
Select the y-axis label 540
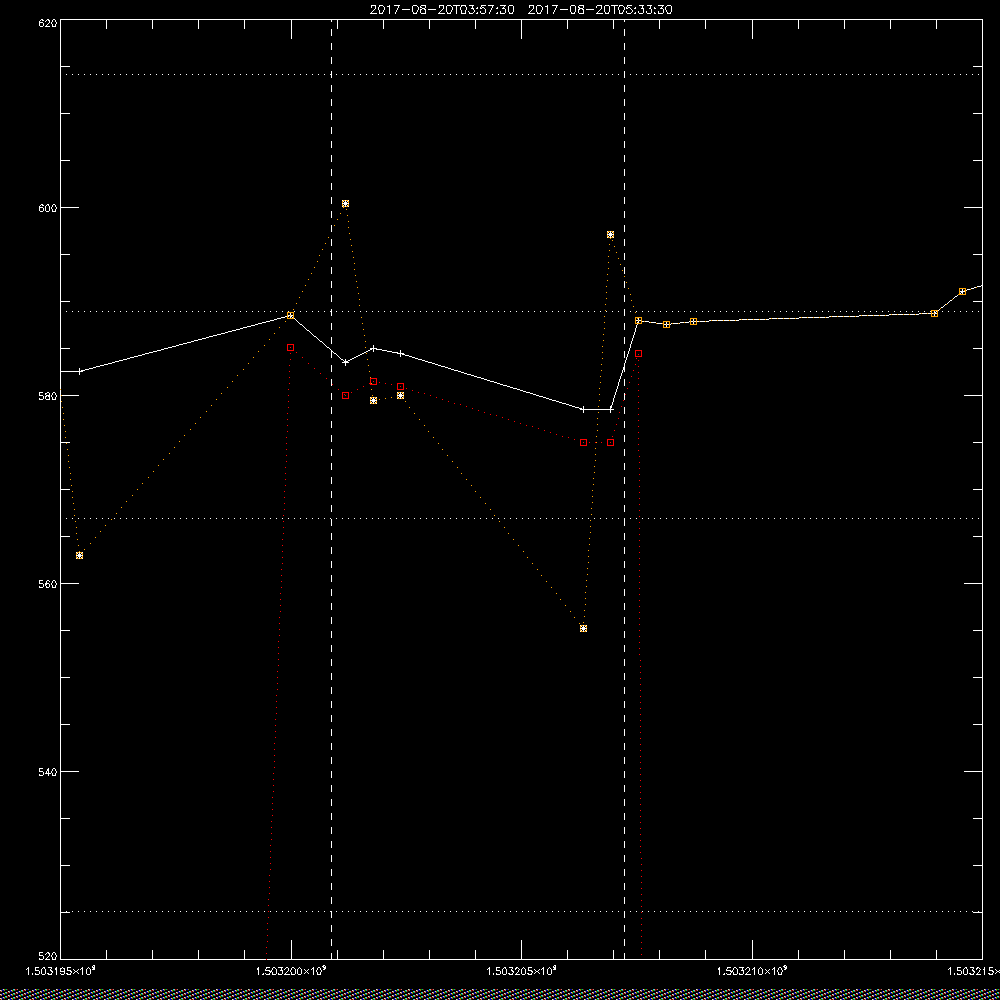(x=48, y=772)
